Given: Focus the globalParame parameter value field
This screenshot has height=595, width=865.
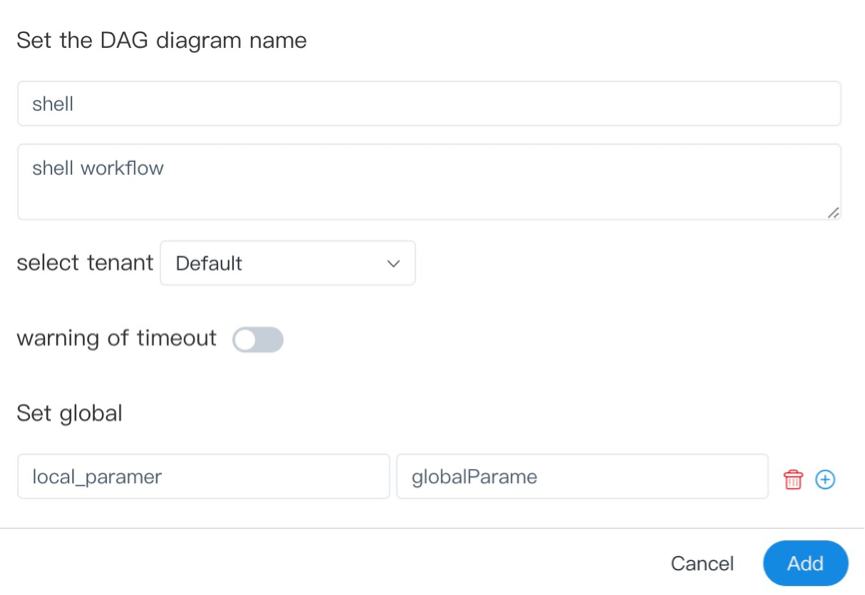Looking at the screenshot, I should (x=582, y=477).
